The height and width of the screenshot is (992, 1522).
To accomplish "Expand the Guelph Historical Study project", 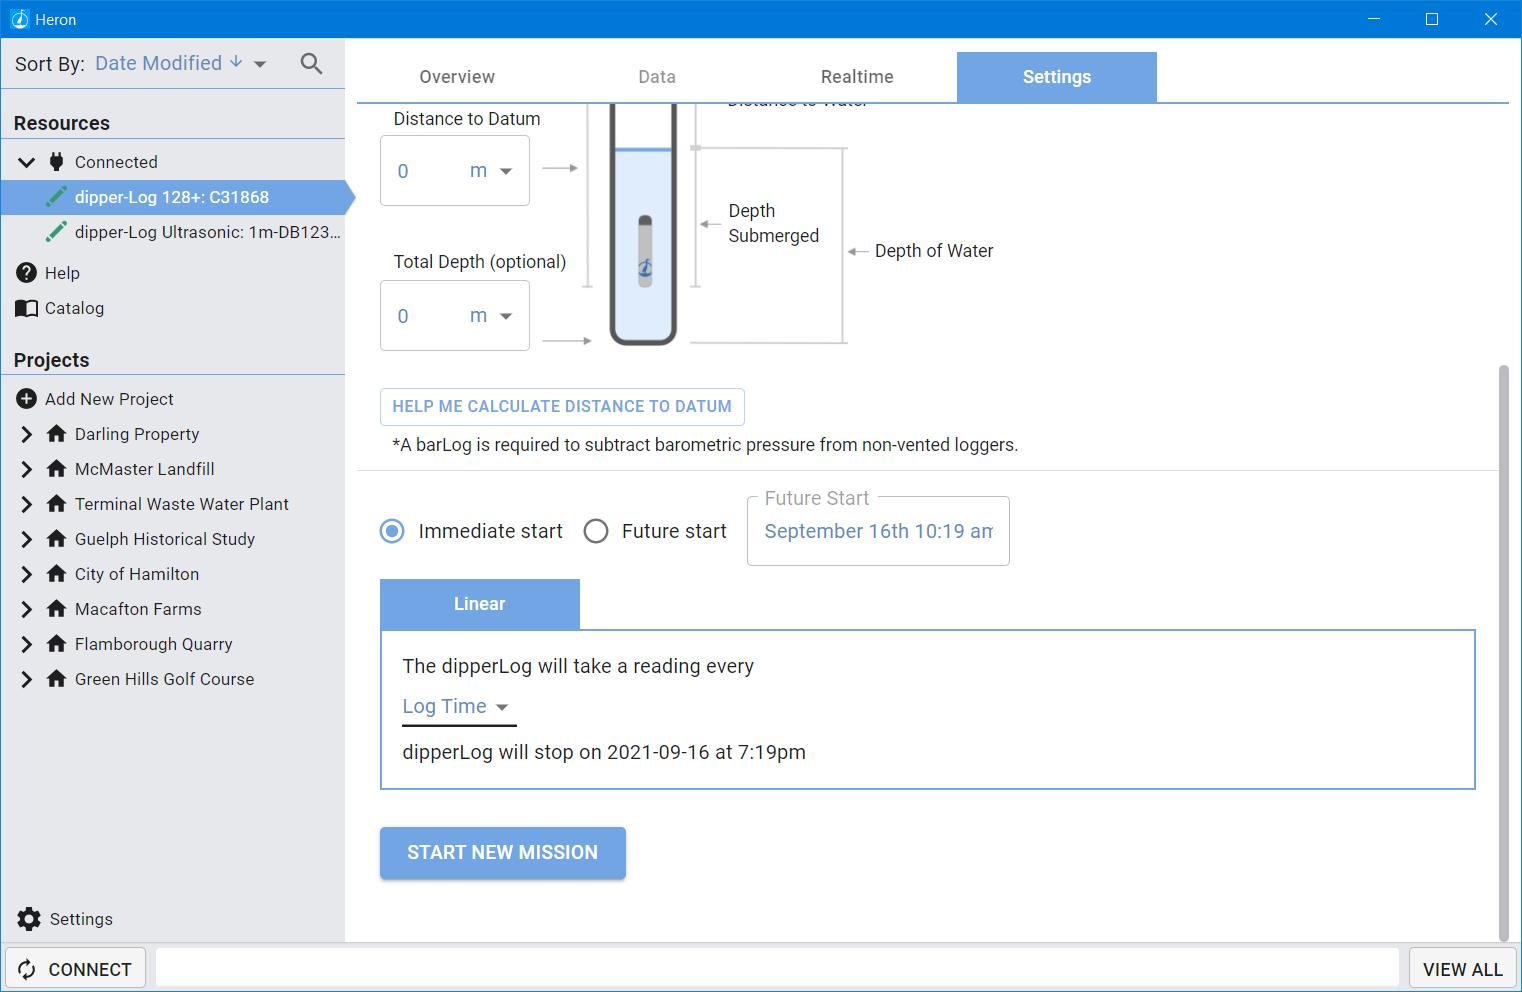I will [x=27, y=539].
